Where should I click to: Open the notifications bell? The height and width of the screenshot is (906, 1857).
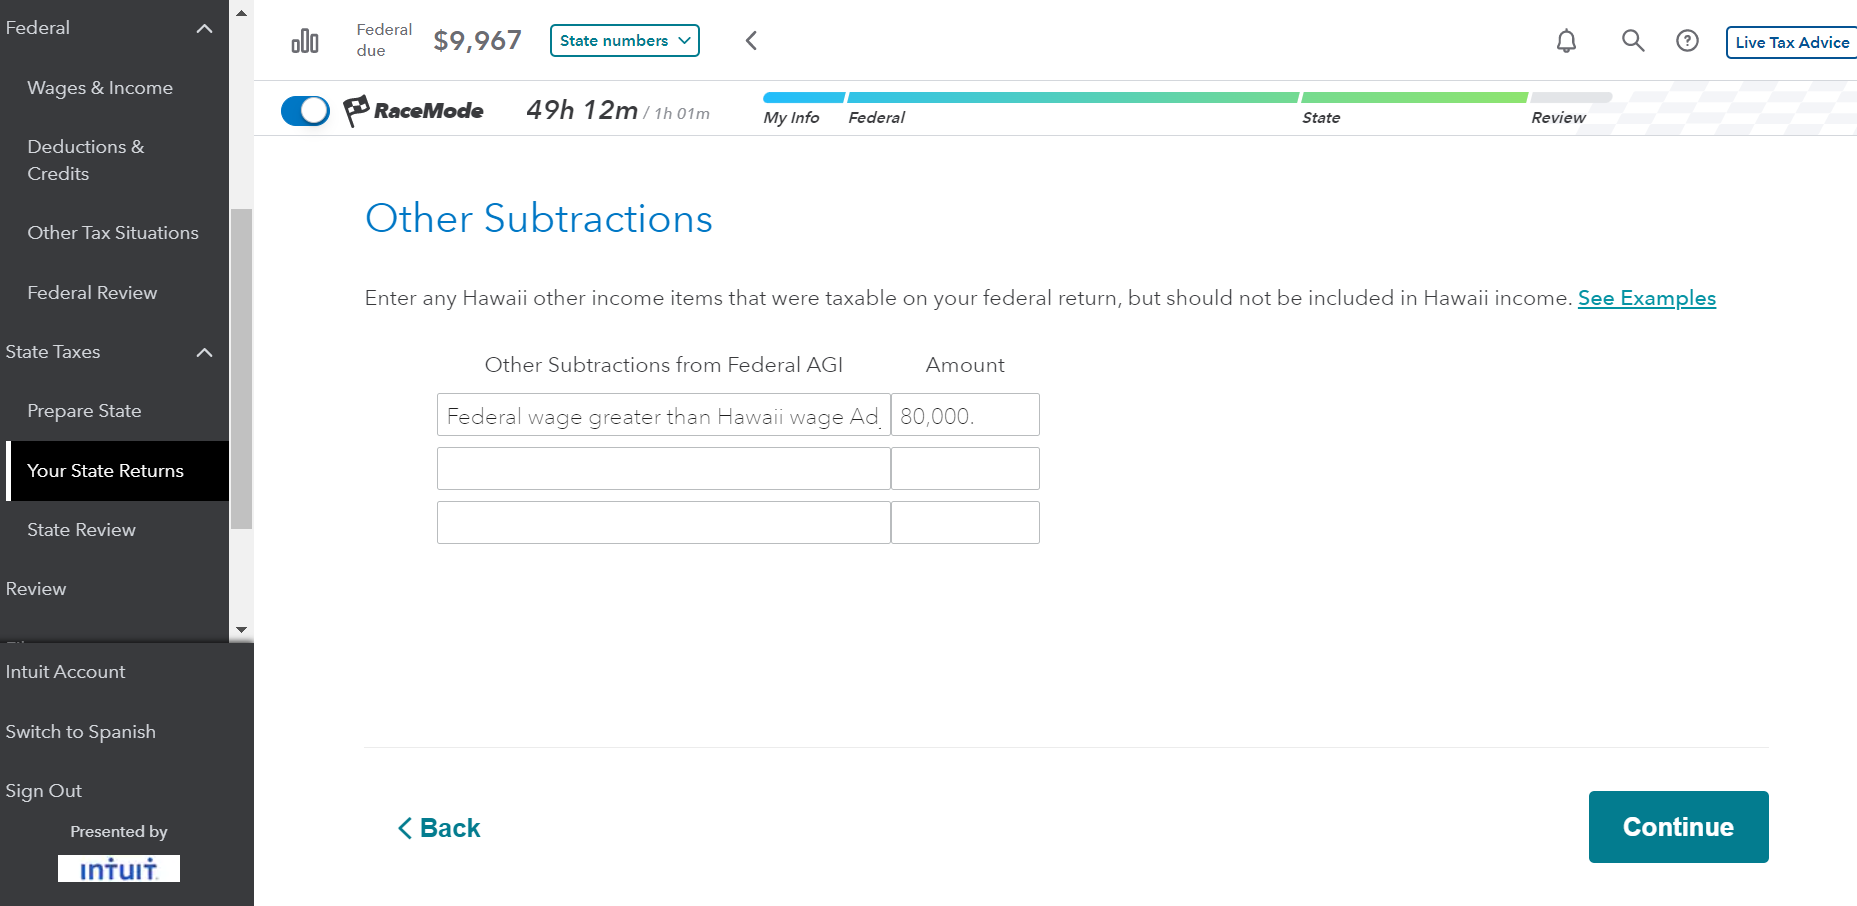pyautogui.click(x=1566, y=41)
